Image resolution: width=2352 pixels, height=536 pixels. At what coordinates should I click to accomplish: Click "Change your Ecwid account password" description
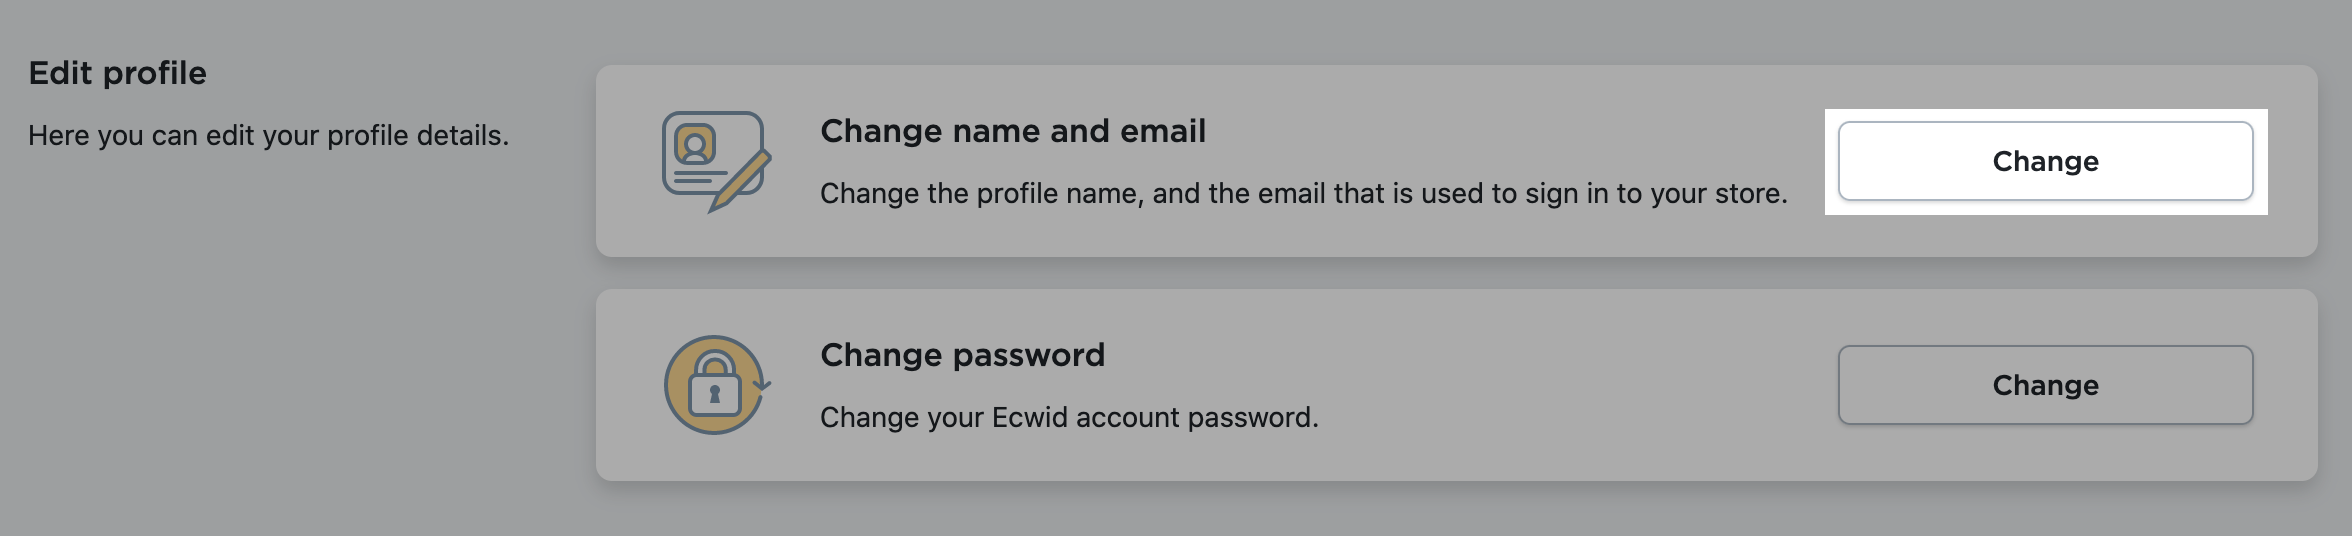(1069, 417)
